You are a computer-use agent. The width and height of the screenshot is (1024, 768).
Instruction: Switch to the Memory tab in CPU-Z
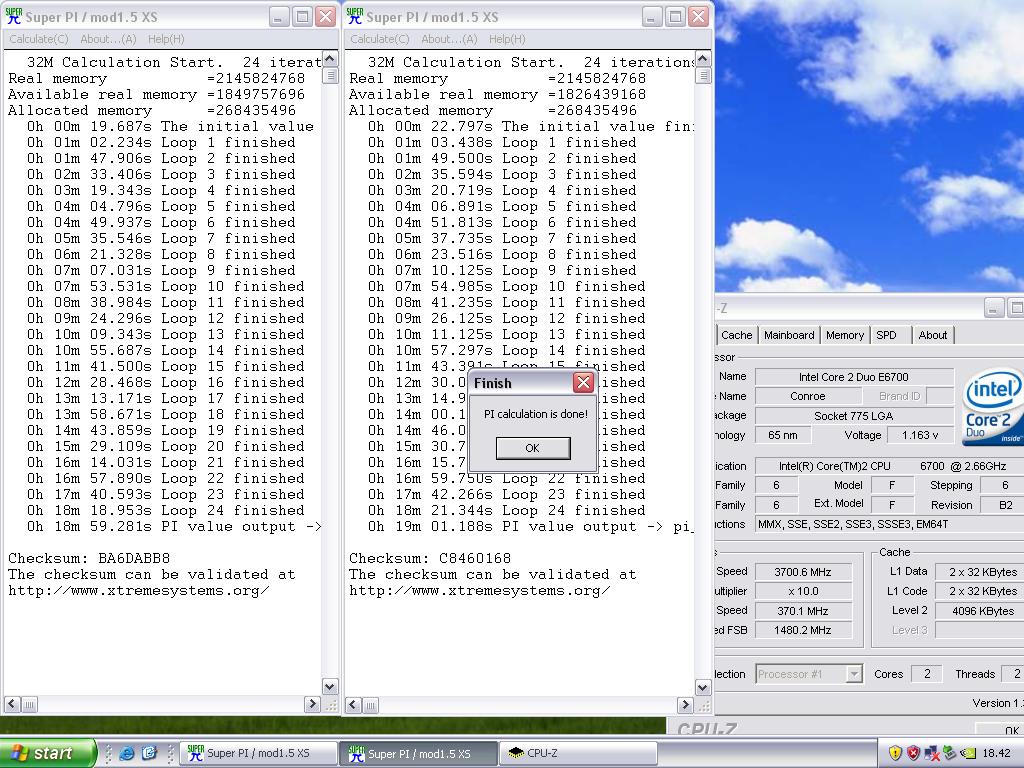pyautogui.click(x=844, y=335)
